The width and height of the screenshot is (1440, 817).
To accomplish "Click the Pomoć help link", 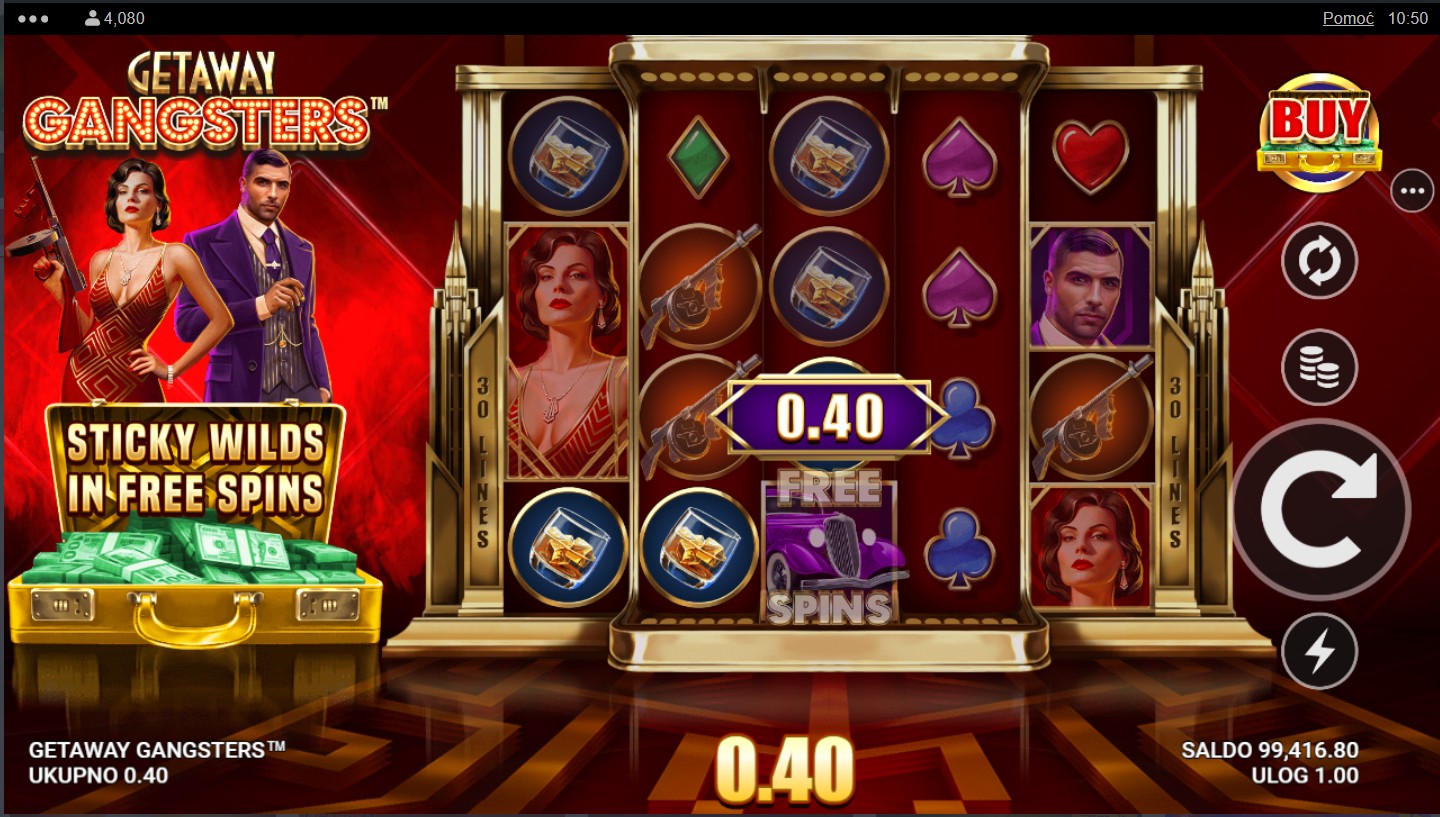I will [x=1348, y=18].
